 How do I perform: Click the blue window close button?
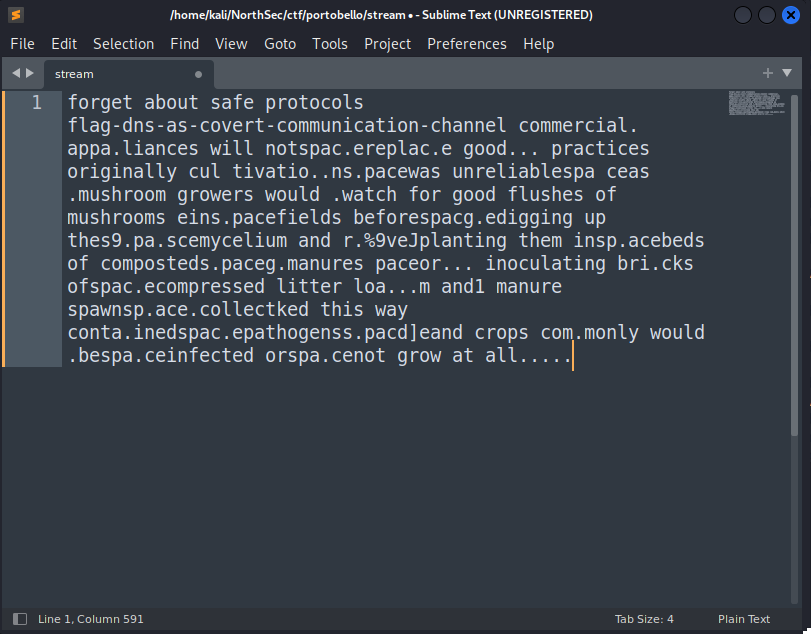click(x=790, y=15)
